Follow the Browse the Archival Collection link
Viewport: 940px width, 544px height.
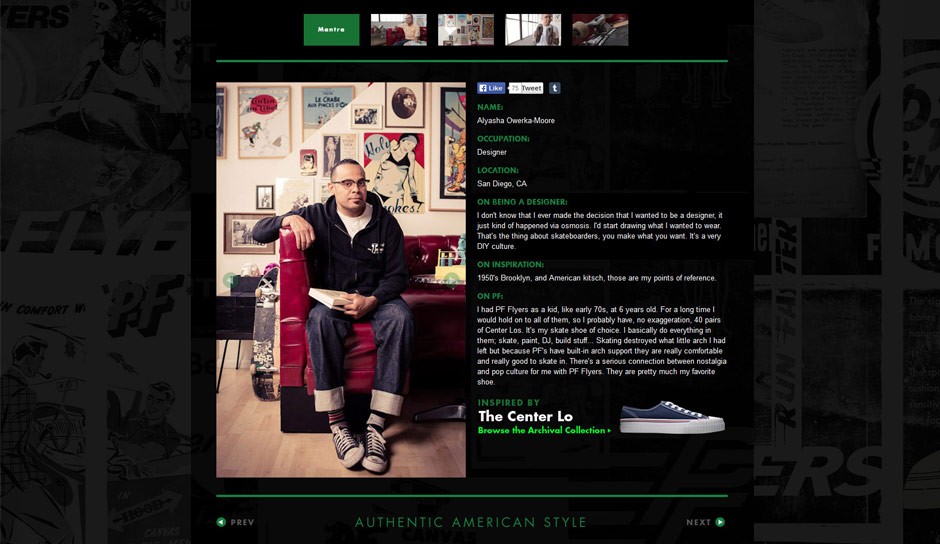(542, 430)
